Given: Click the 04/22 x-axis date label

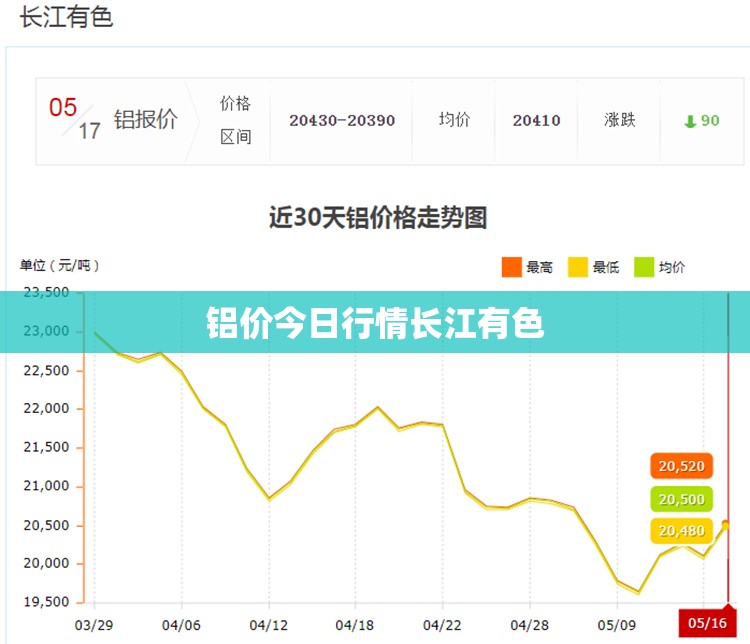Looking at the screenshot, I should (x=442, y=625).
